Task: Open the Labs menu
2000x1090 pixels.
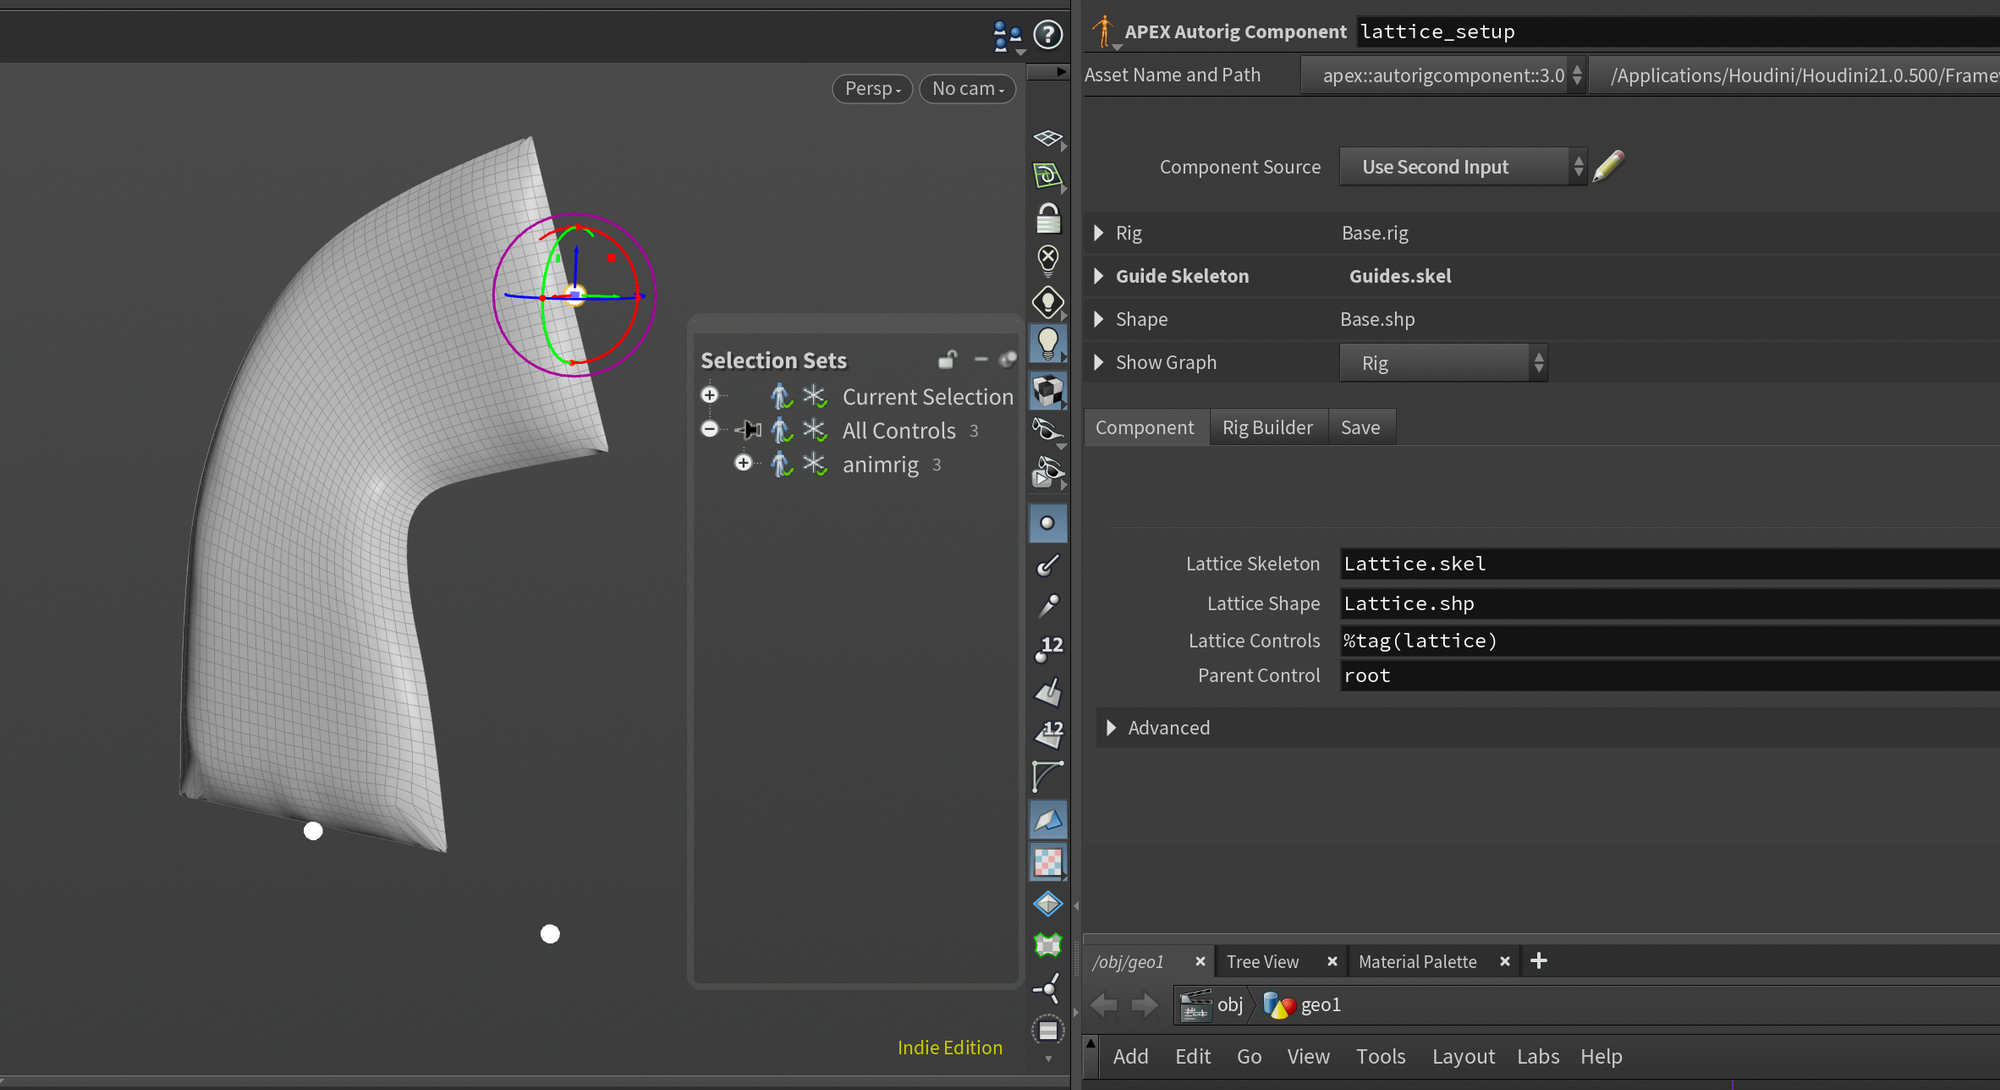Action: pos(1537,1056)
